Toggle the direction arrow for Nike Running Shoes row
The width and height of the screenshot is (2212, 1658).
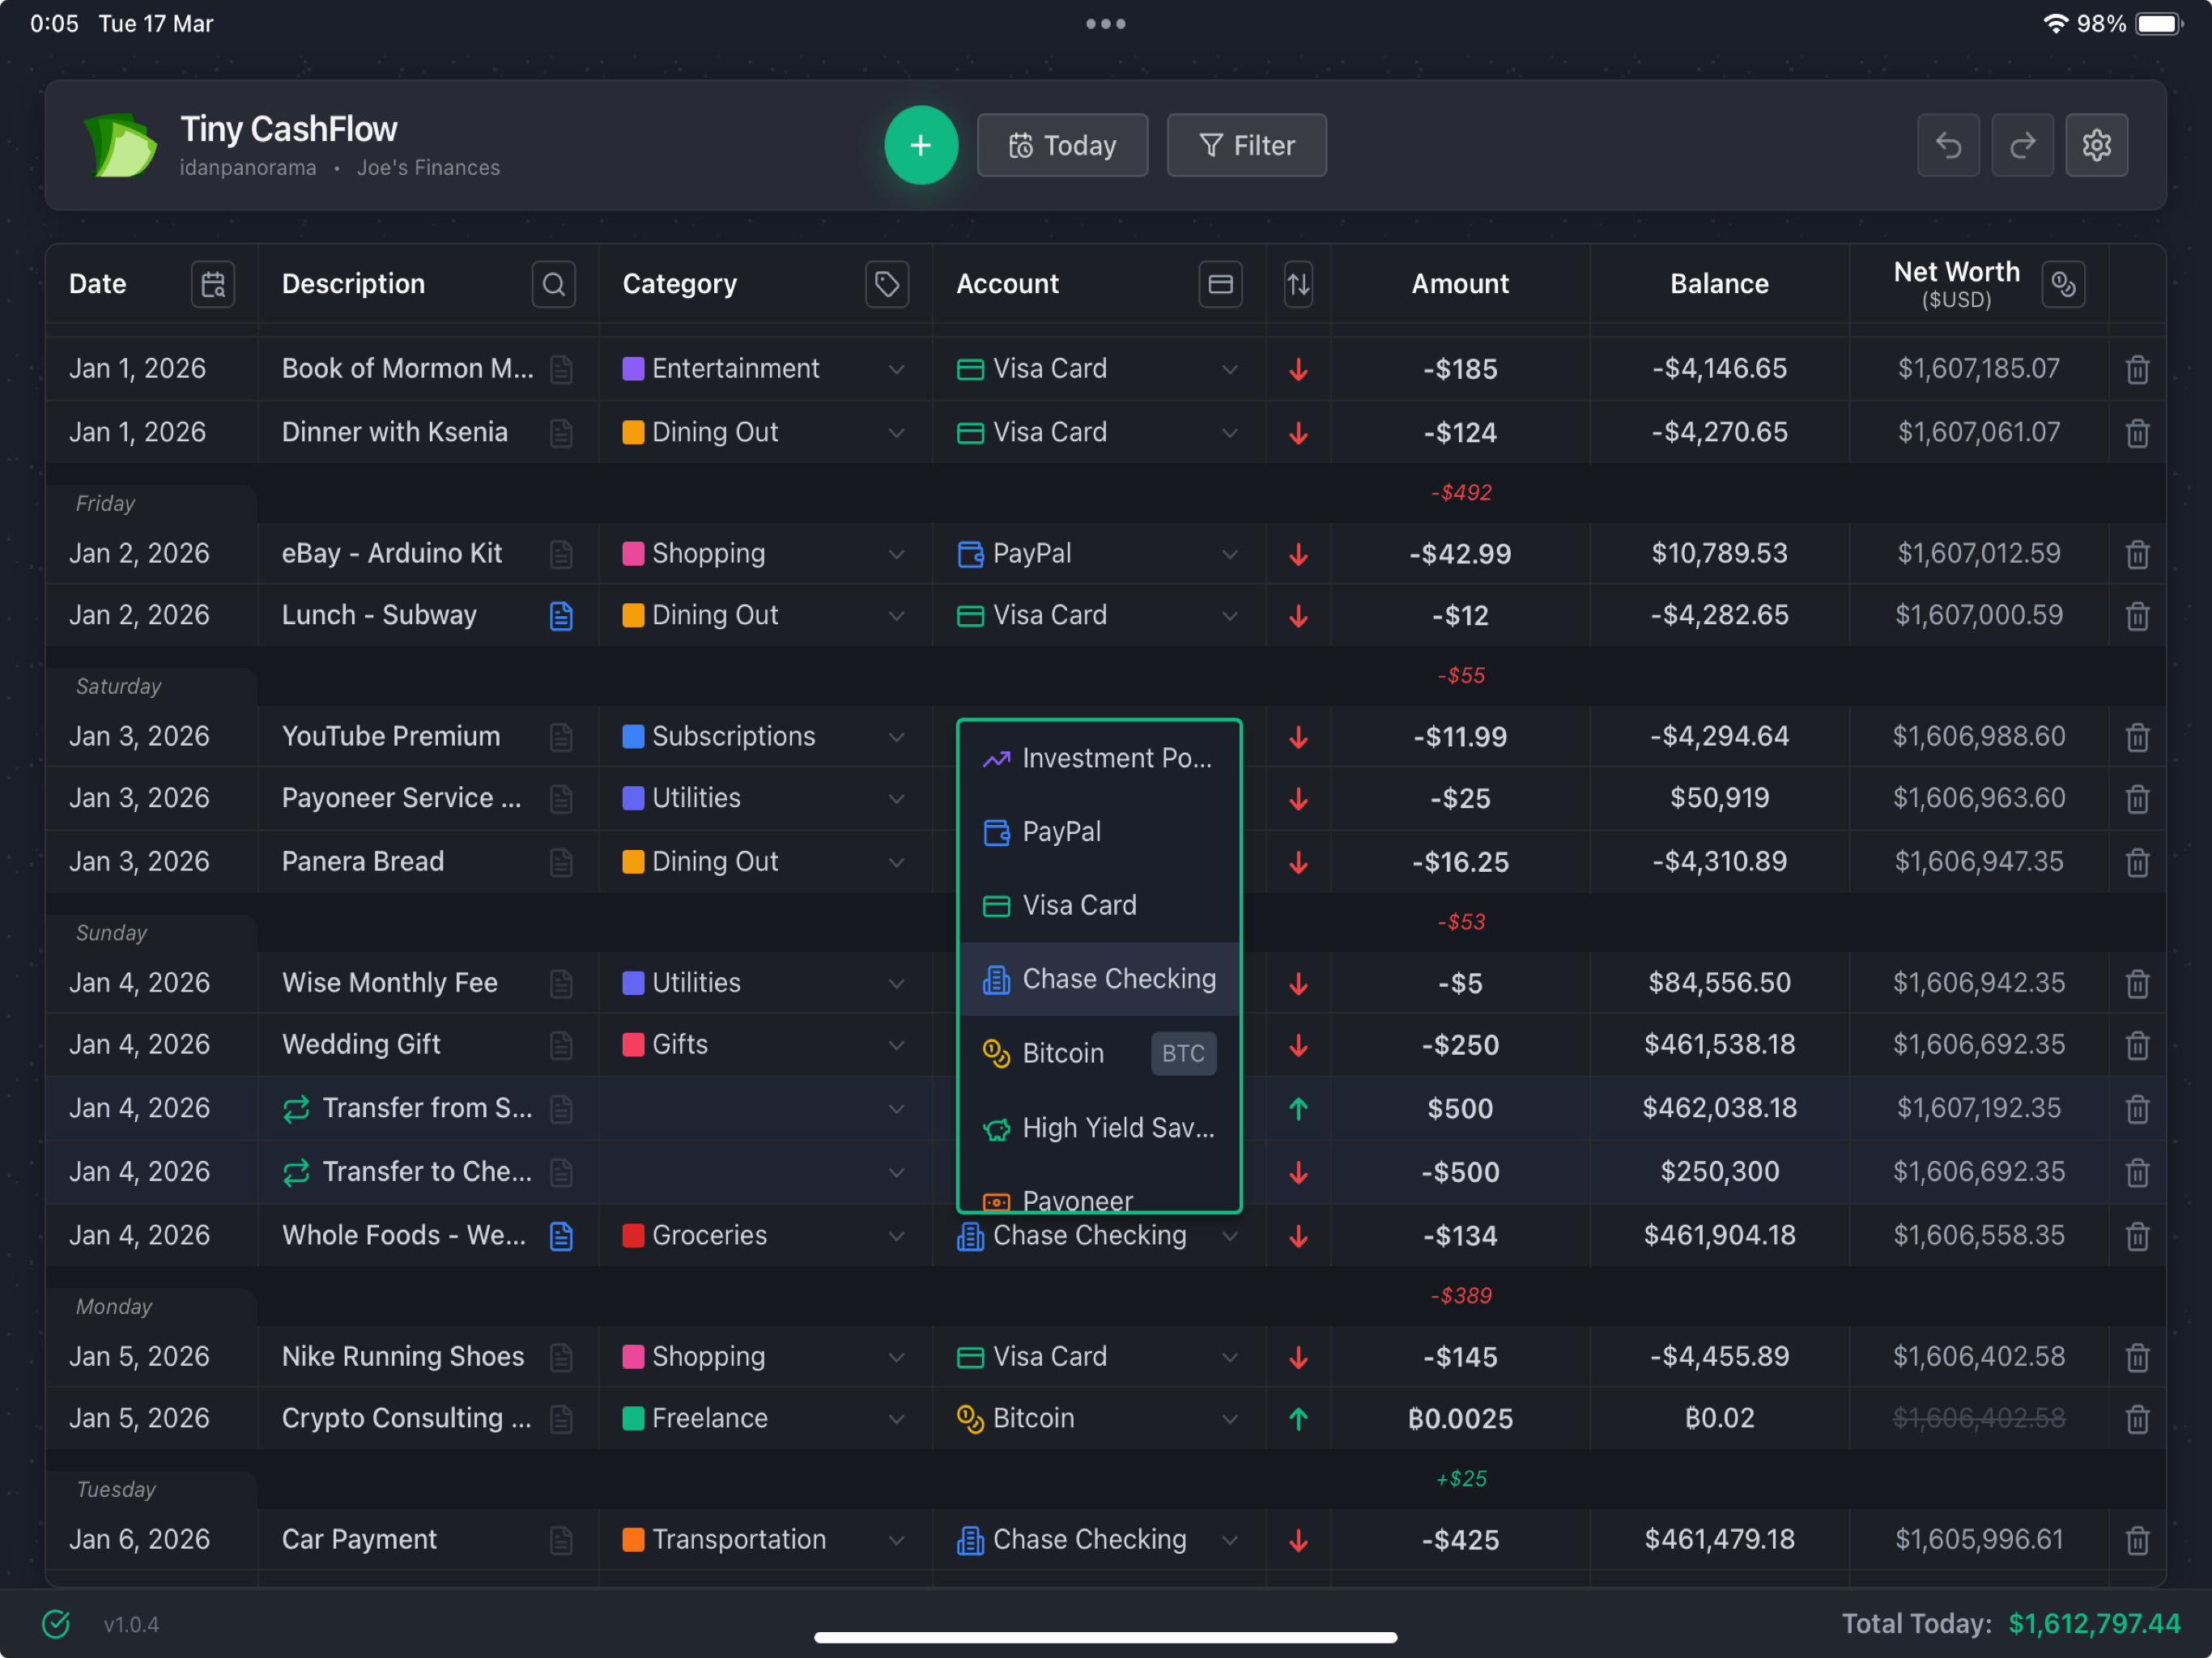tap(1297, 1357)
